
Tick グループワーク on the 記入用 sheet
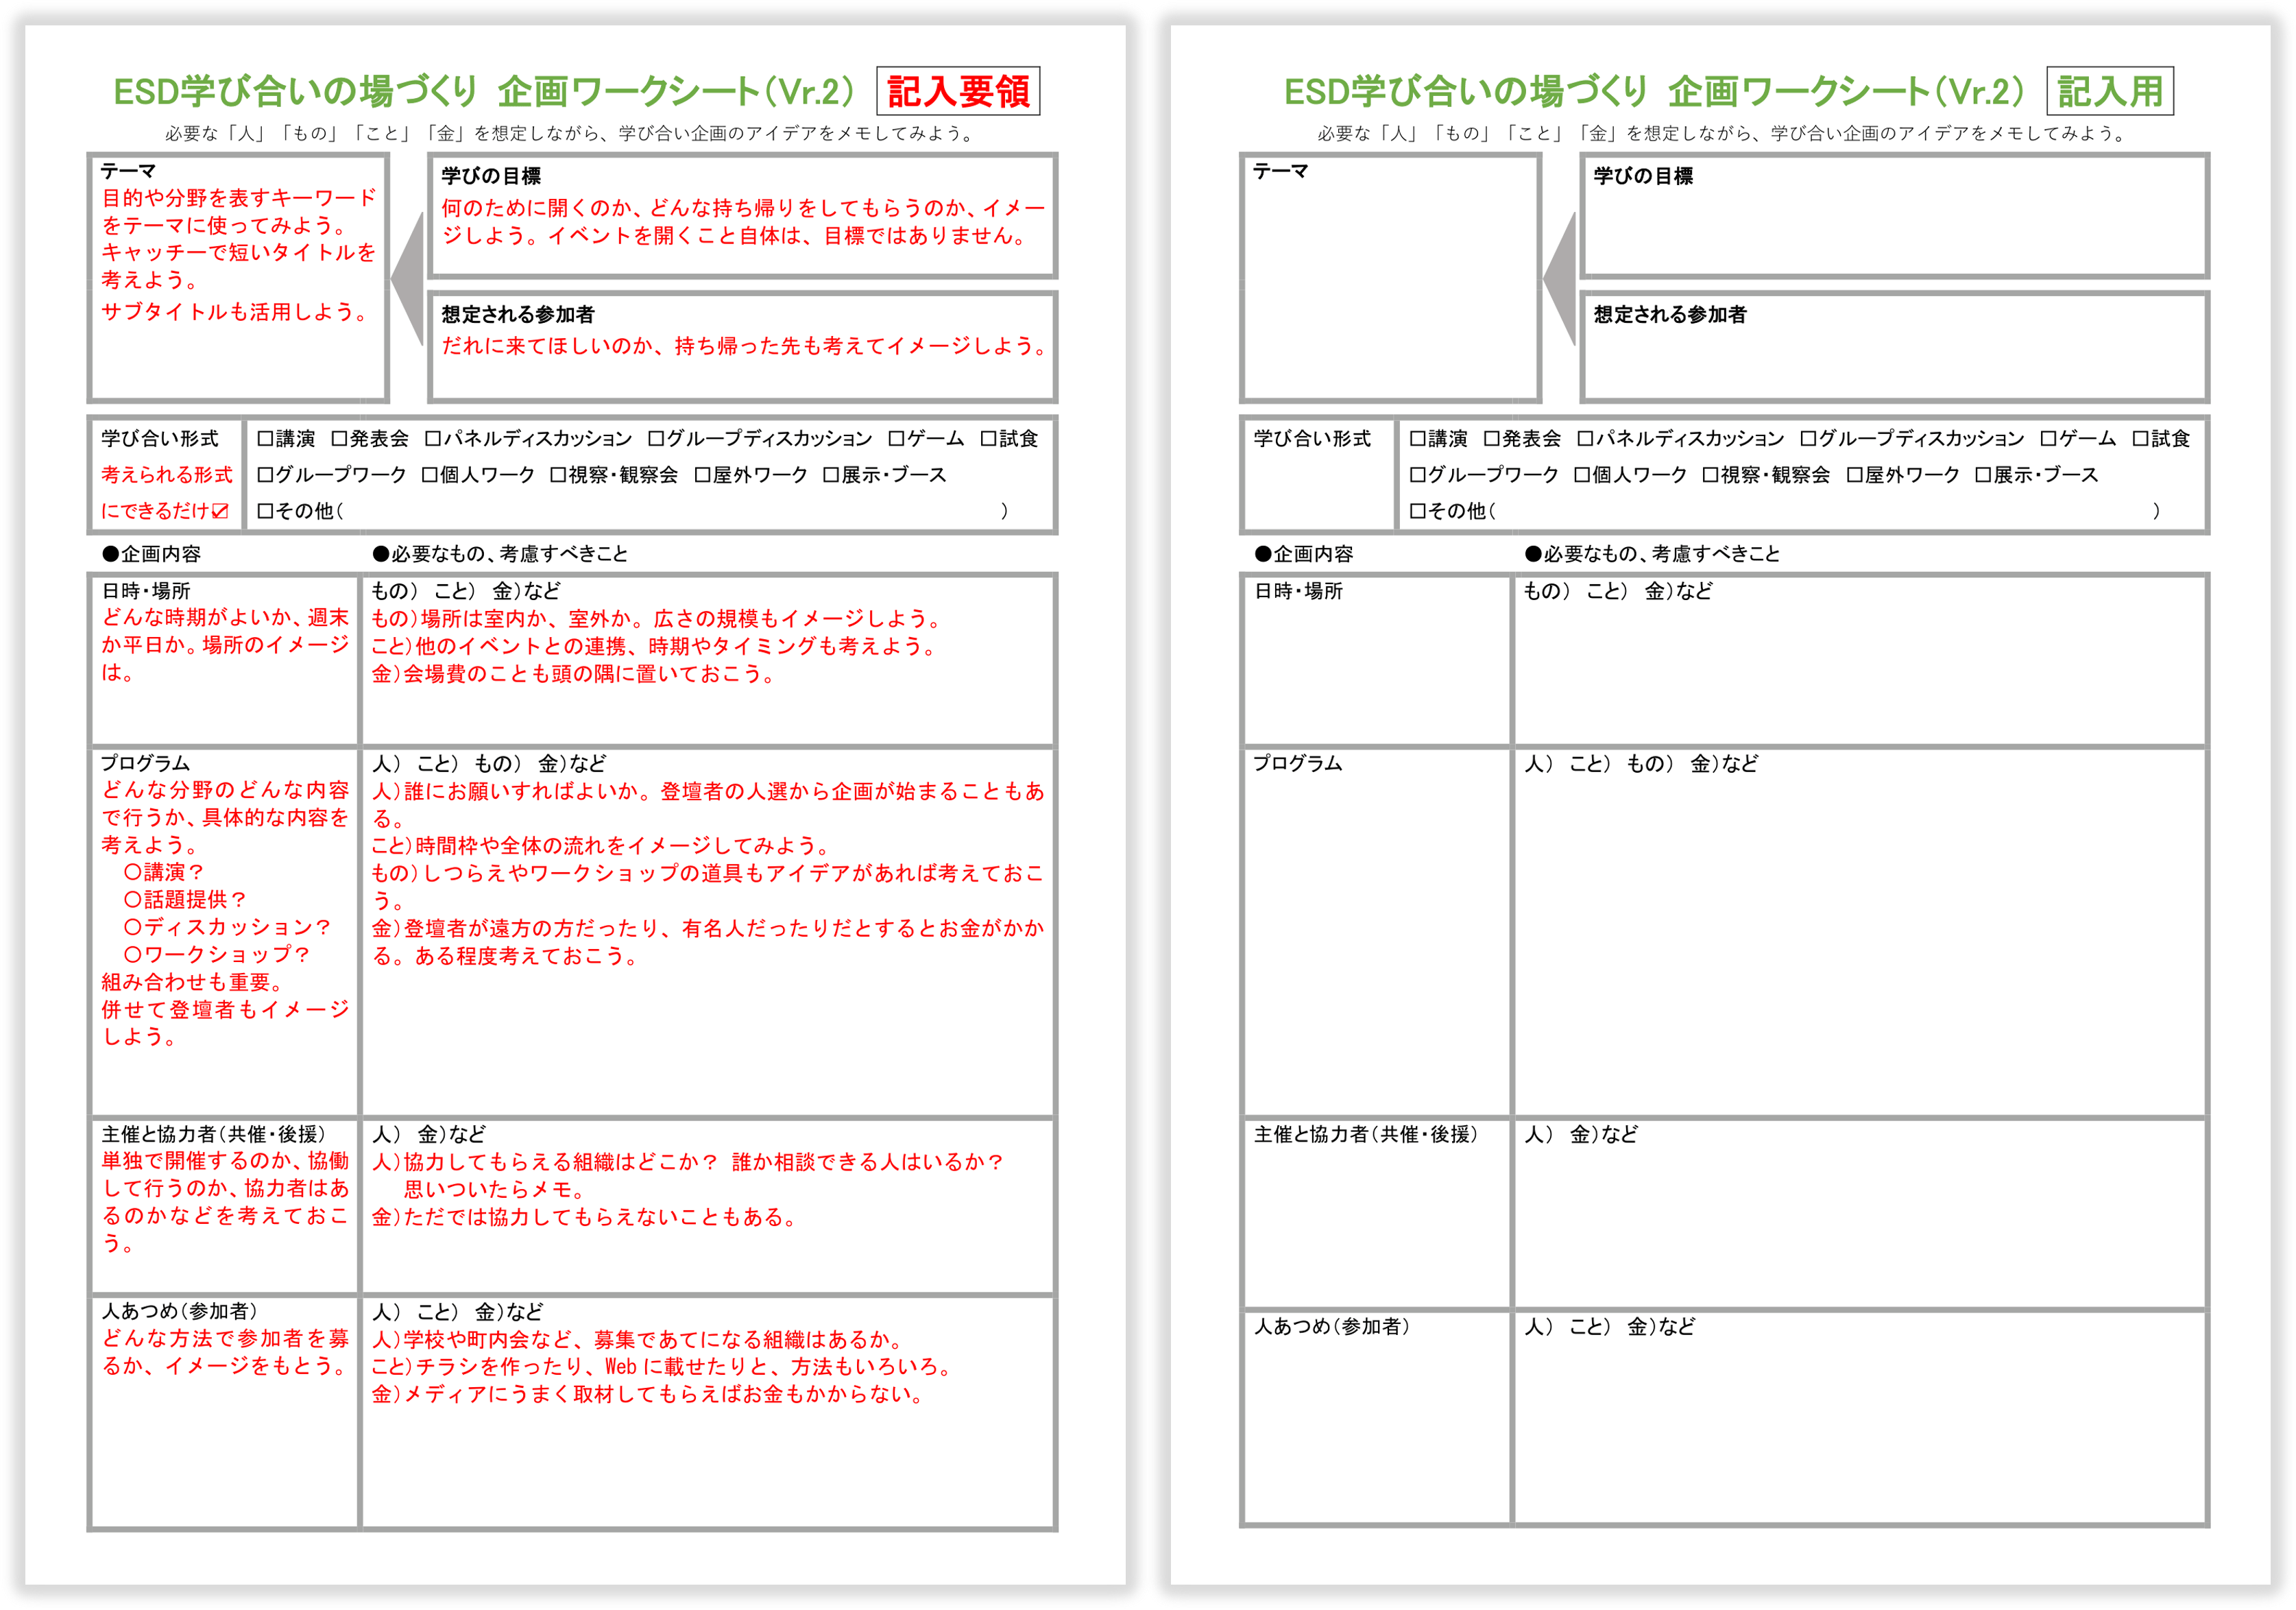[x=1417, y=475]
